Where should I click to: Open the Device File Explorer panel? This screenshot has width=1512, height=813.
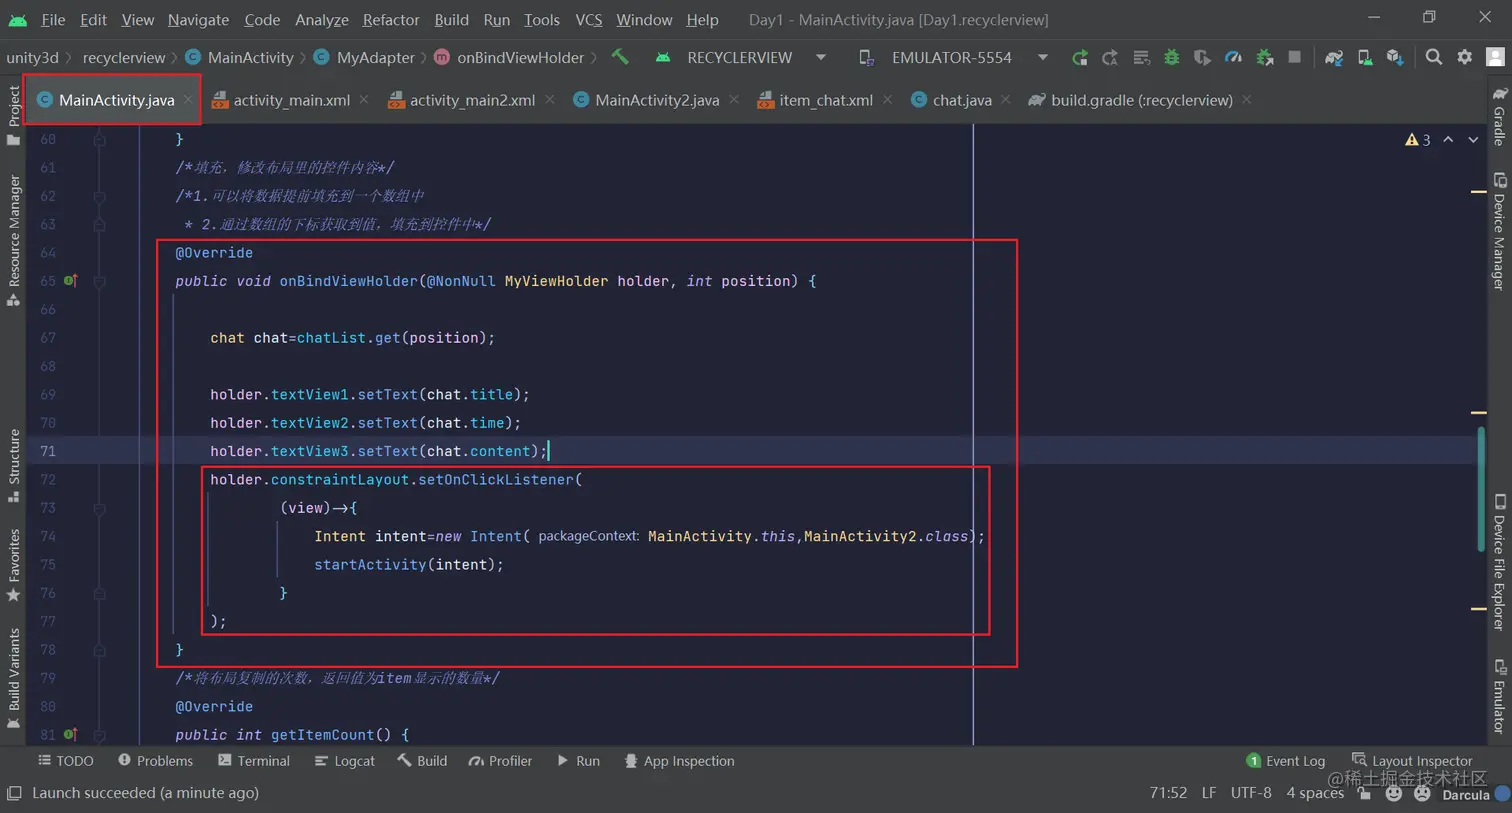pos(1499,562)
